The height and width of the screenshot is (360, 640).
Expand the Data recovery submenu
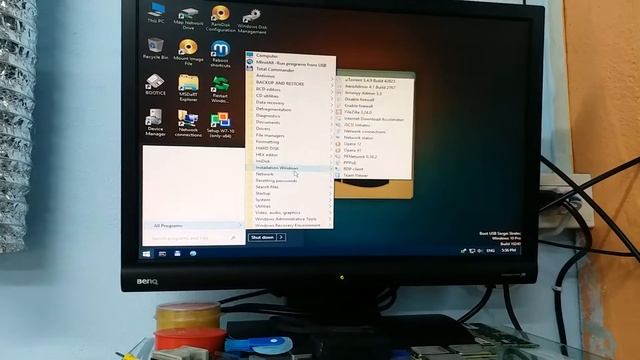[x=290, y=103]
